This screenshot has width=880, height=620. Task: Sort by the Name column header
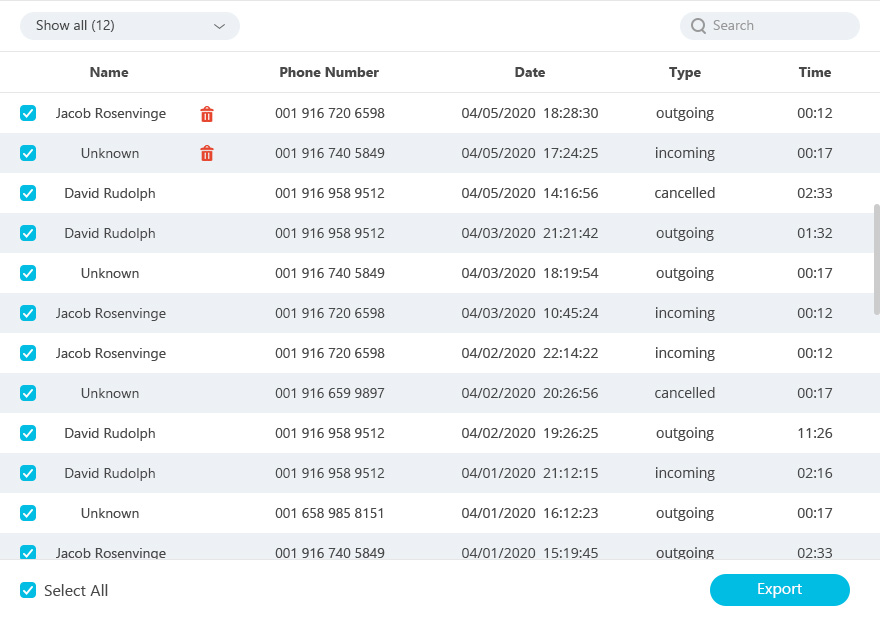tap(109, 72)
